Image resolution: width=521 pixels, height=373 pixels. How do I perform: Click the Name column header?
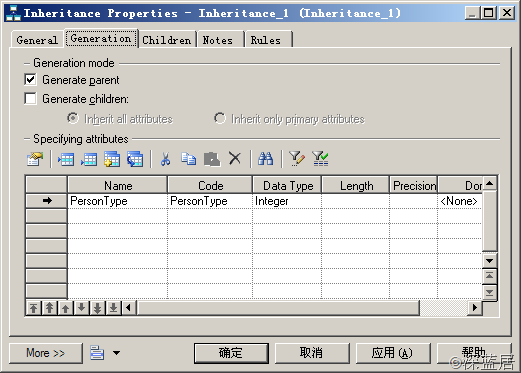(x=117, y=185)
